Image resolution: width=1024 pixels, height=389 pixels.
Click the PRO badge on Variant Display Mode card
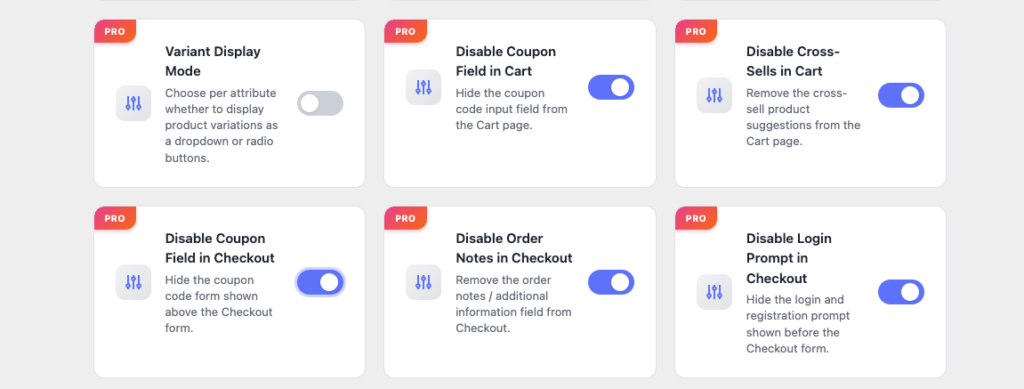click(x=115, y=31)
